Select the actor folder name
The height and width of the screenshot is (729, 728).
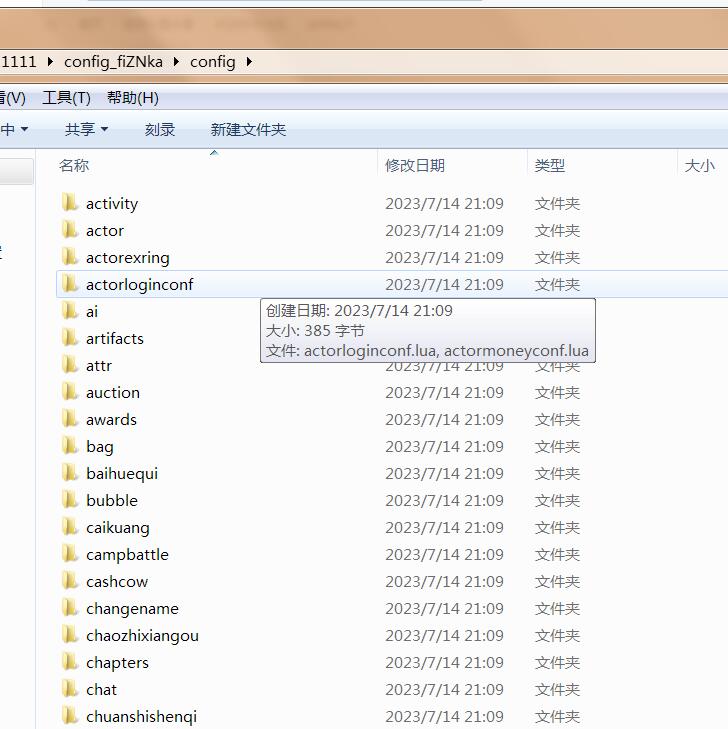(105, 231)
